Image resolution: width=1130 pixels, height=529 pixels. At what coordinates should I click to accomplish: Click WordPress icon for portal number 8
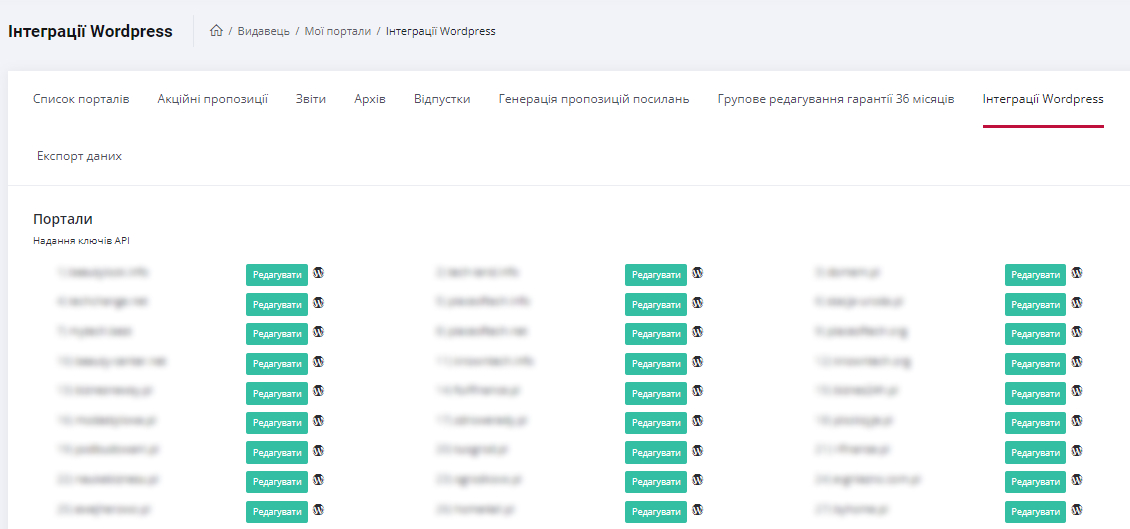(698, 332)
